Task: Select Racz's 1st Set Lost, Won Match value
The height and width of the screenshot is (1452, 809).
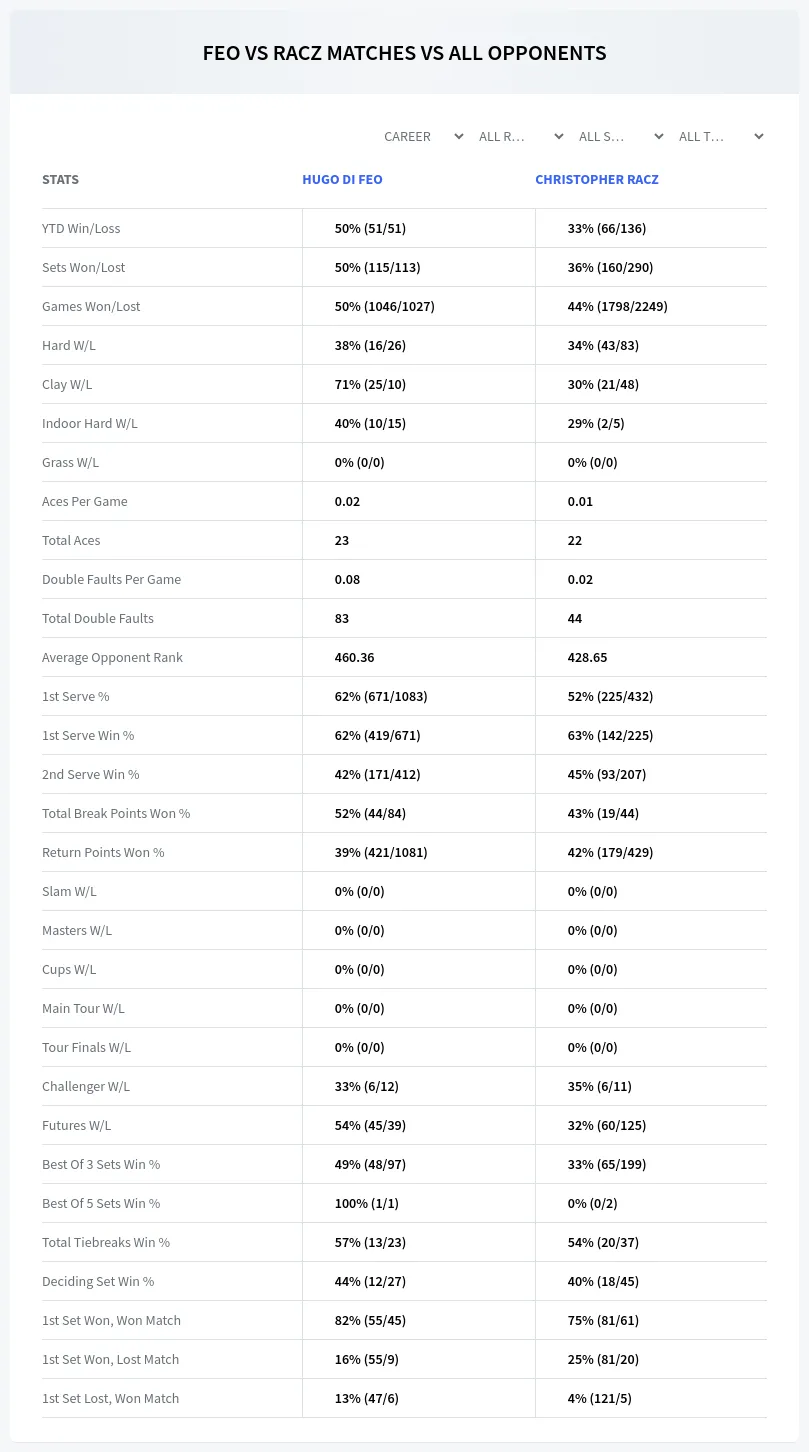Action: [x=599, y=1398]
